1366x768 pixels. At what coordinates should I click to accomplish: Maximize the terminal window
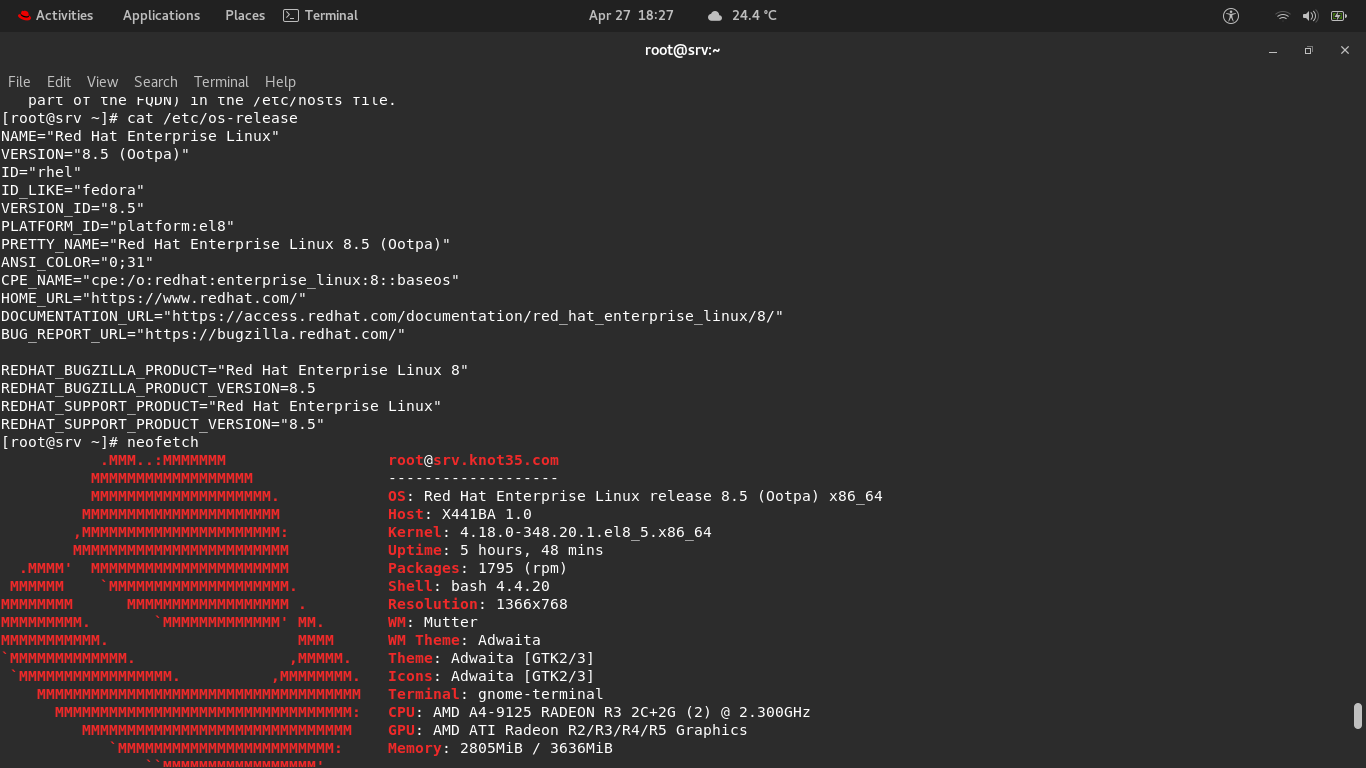pos(1308,50)
